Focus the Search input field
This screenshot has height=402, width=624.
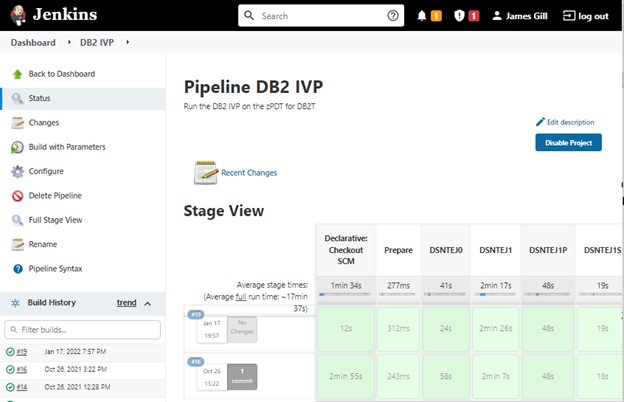[321, 16]
